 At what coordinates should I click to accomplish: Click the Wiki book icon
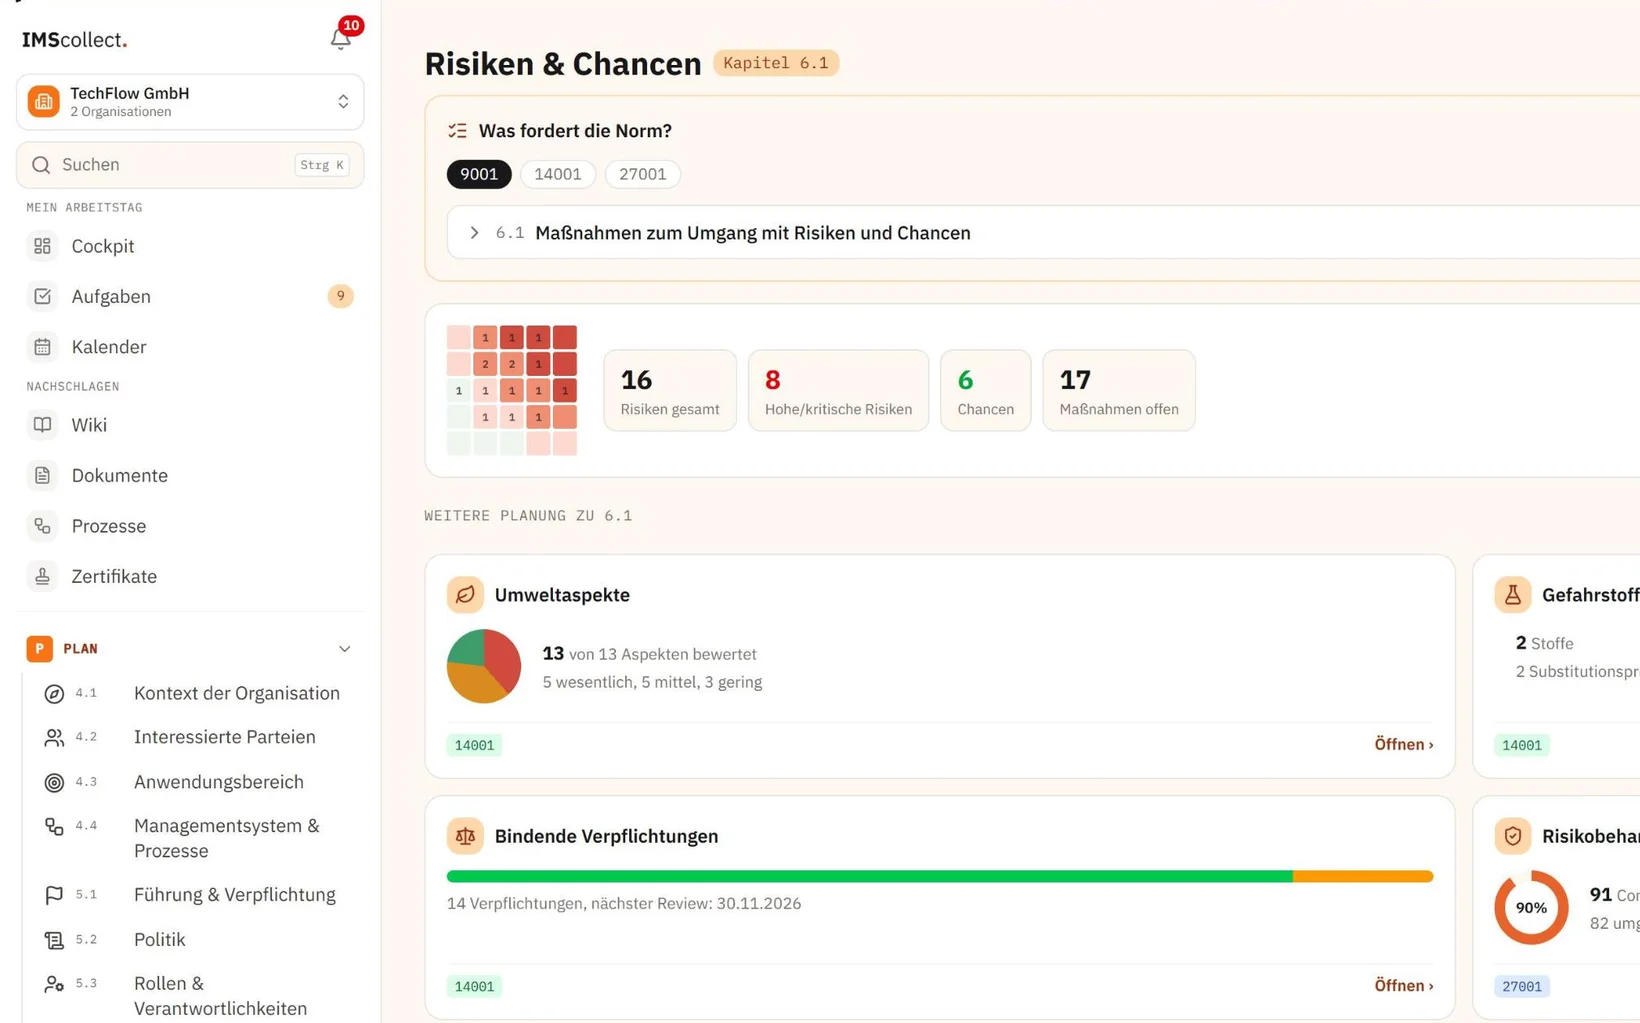pos(42,425)
